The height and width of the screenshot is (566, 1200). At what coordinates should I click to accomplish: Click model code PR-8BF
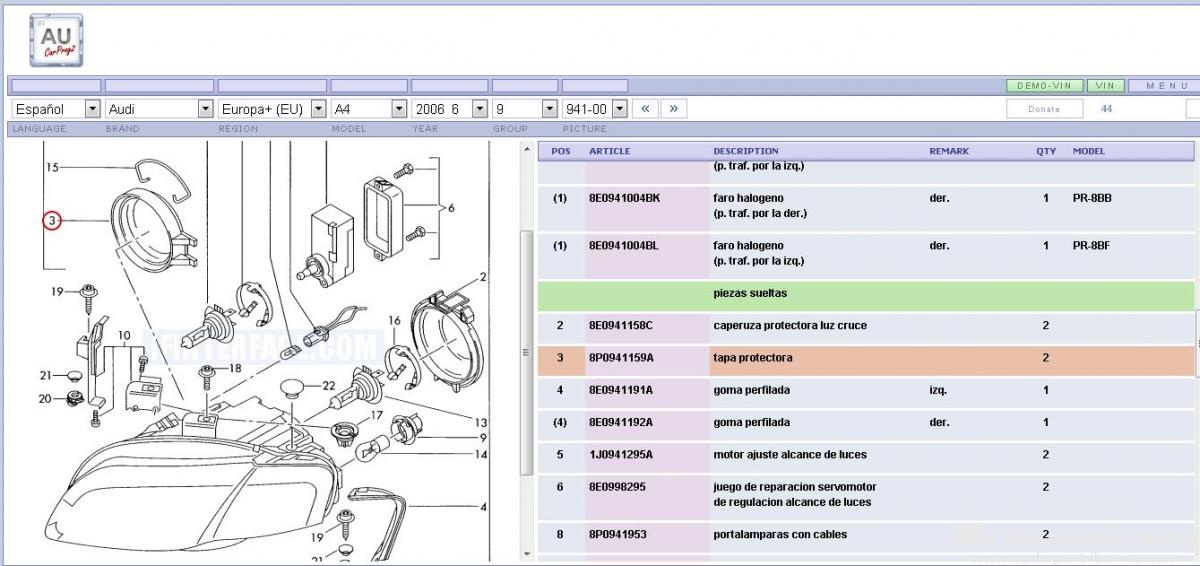pyautogui.click(x=1092, y=245)
